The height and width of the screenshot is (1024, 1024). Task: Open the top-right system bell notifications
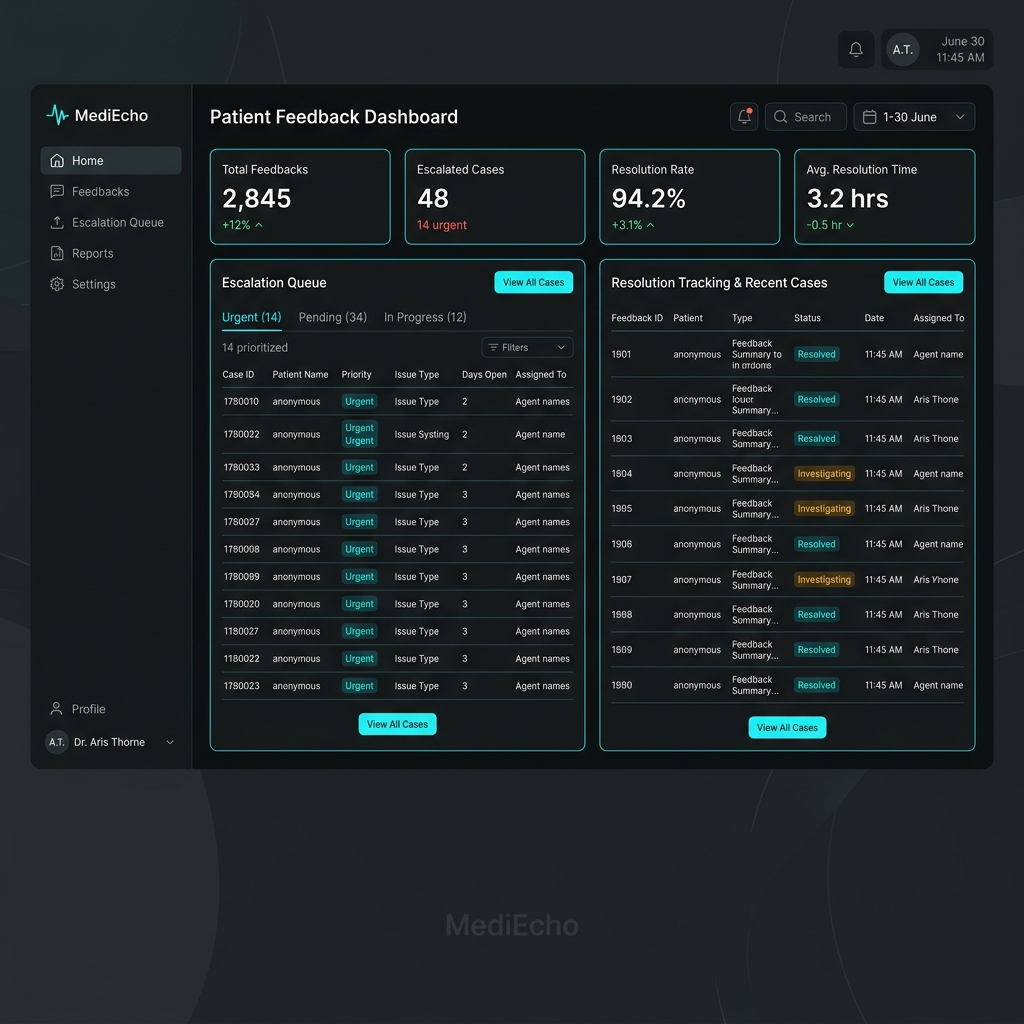click(x=856, y=50)
